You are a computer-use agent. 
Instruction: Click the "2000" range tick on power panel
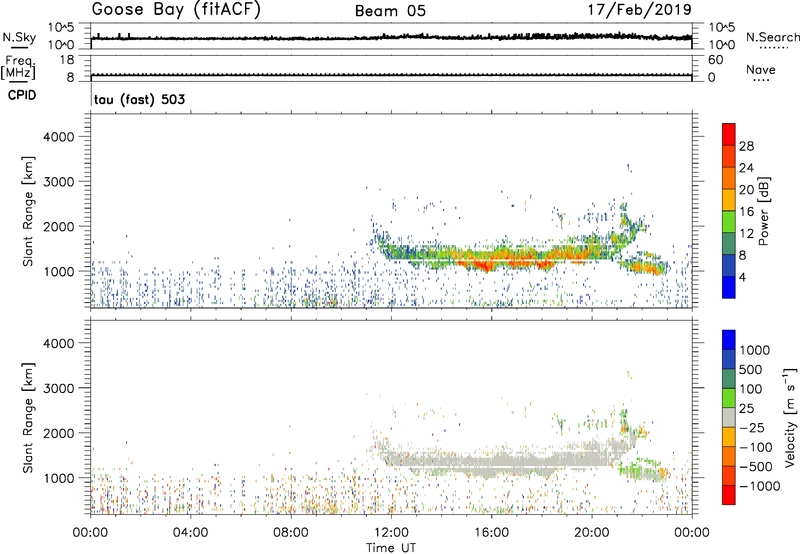[x=59, y=226]
